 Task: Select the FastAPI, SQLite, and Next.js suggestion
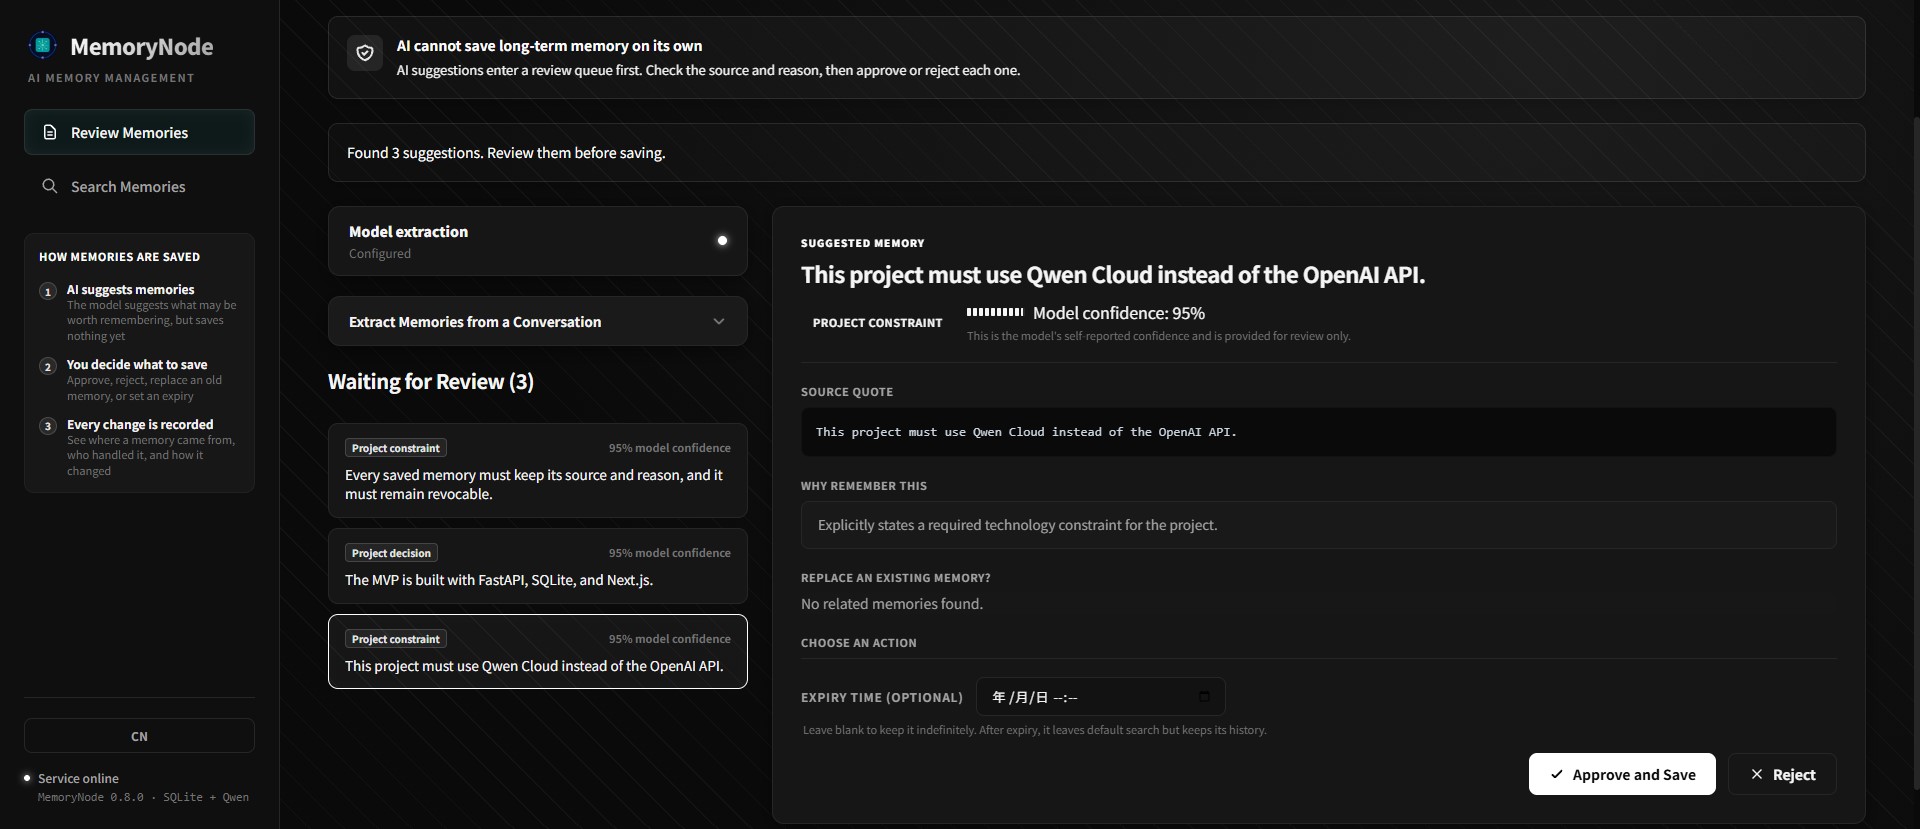(538, 566)
